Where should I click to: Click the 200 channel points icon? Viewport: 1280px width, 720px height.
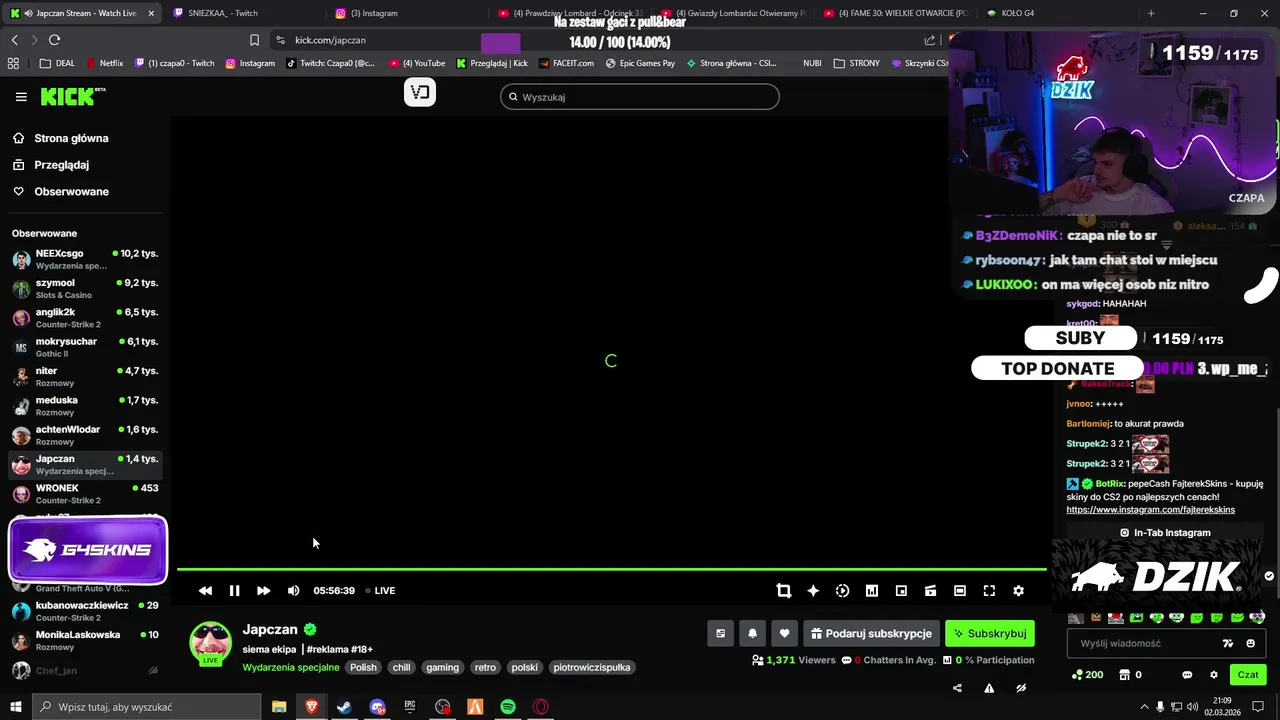[x=1087, y=675]
